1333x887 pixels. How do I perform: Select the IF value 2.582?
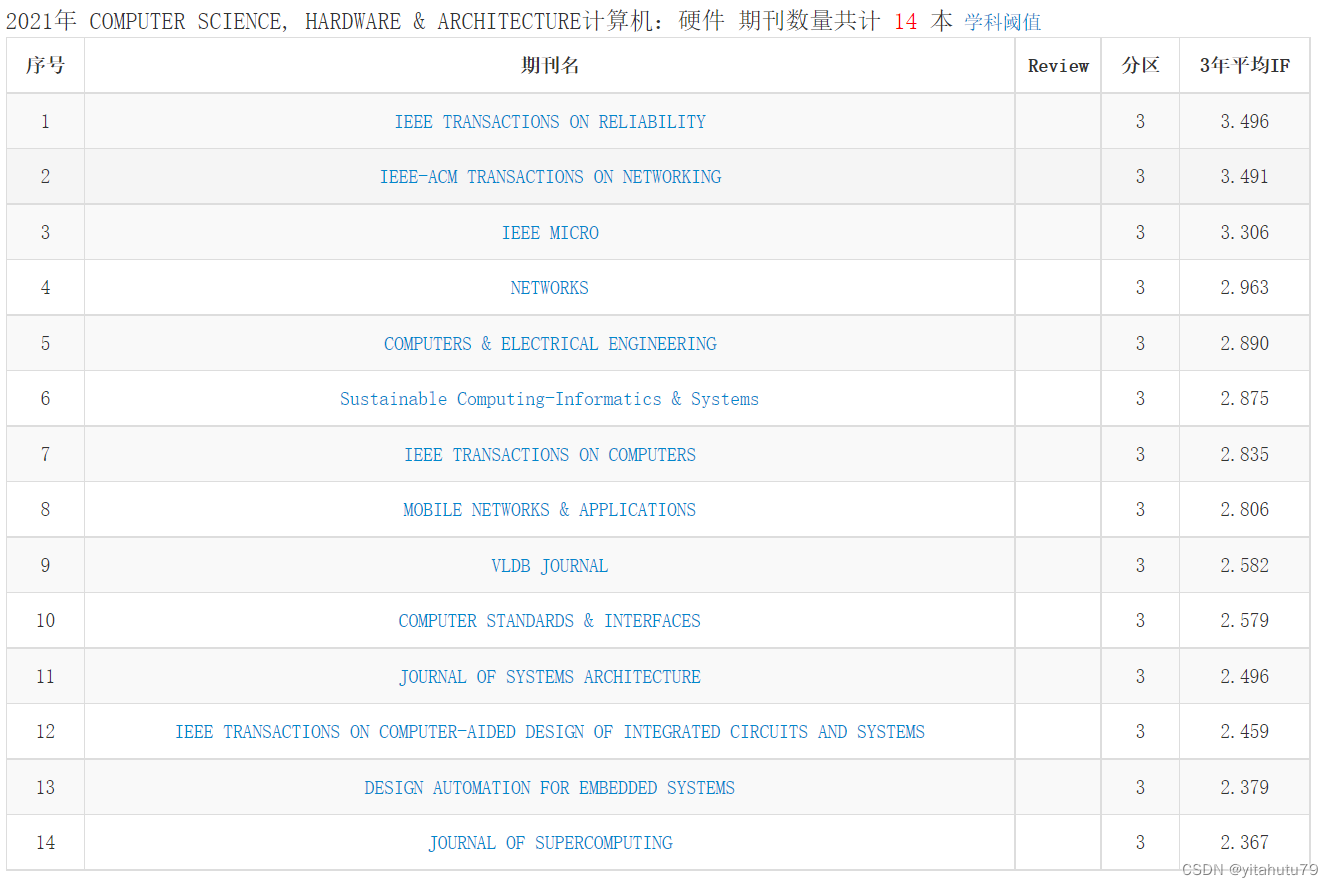coord(1245,566)
